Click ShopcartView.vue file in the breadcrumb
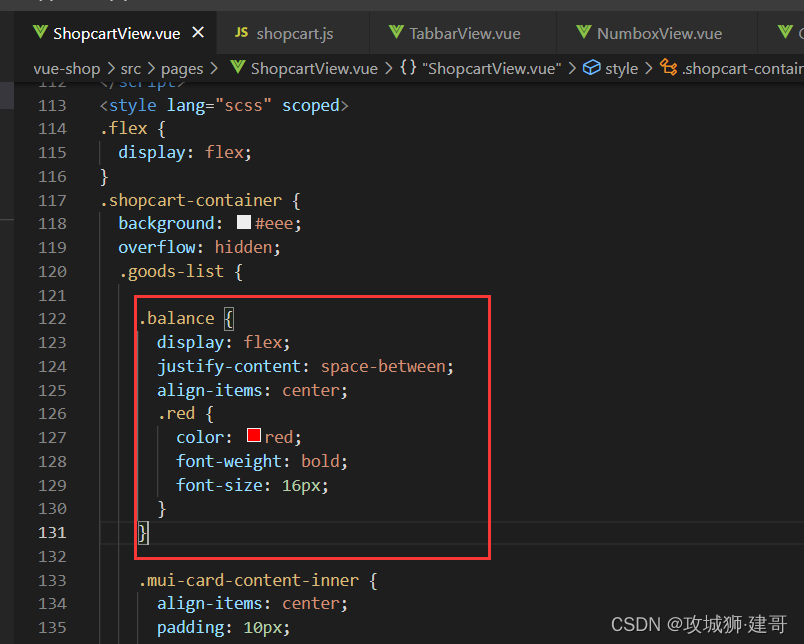Viewport: 804px width, 644px height. [314, 68]
